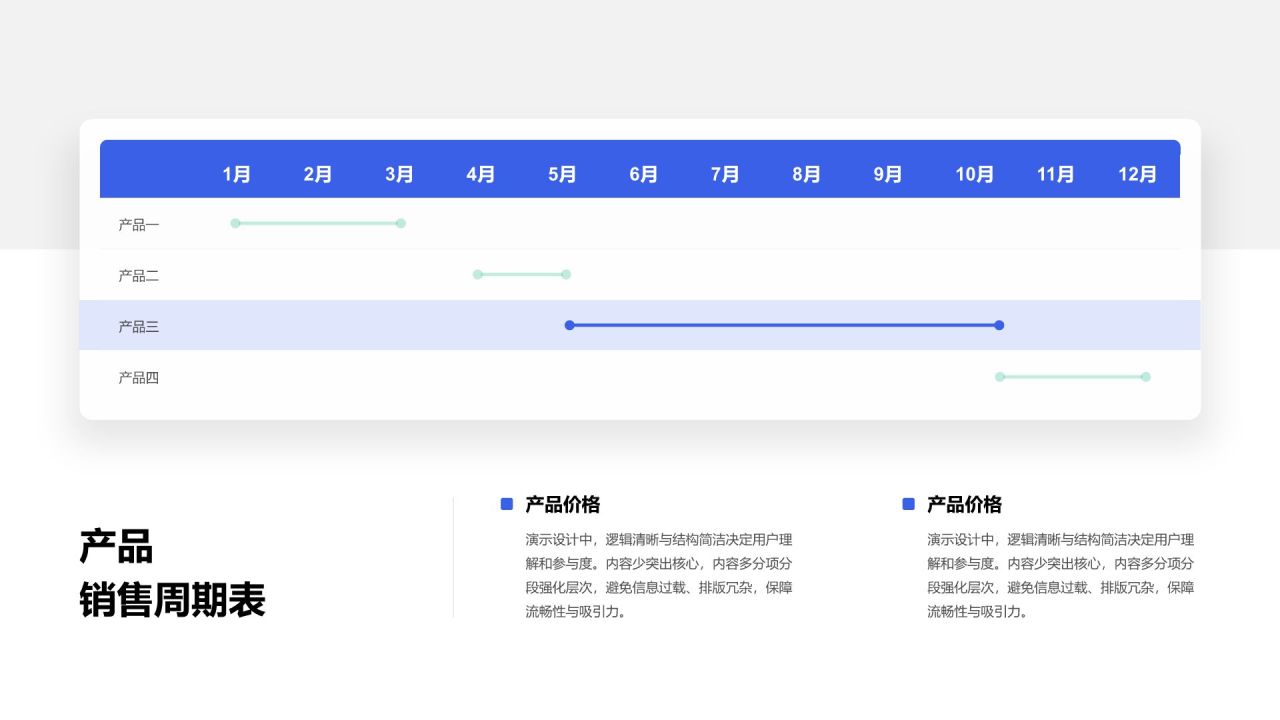Click the 产品四 row label
The height and width of the screenshot is (720, 1280).
click(137, 377)
